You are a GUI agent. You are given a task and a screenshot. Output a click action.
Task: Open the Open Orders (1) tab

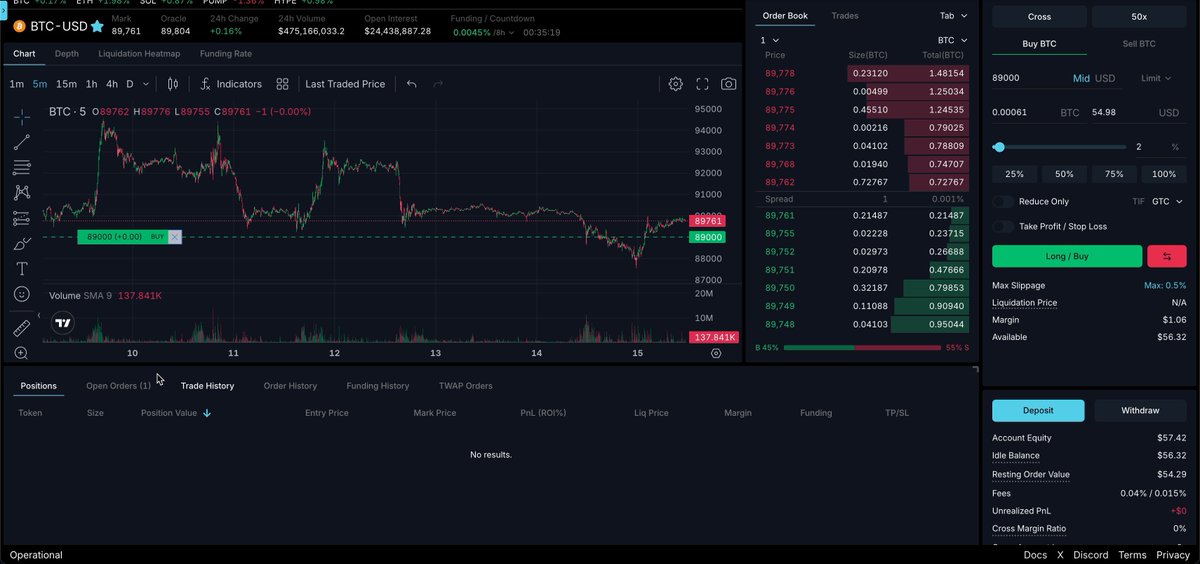118,385
